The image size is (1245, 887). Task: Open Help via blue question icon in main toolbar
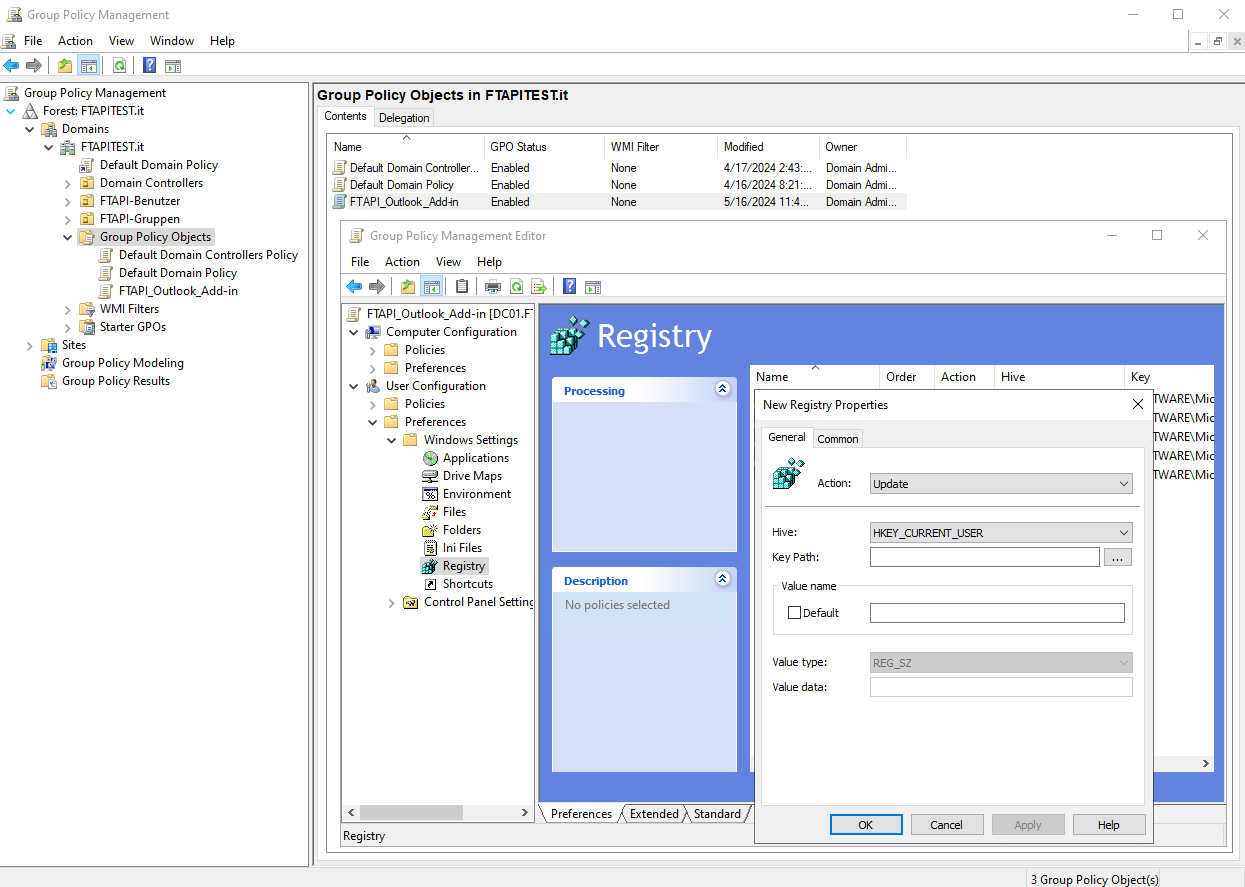click(x=149, y=66)
